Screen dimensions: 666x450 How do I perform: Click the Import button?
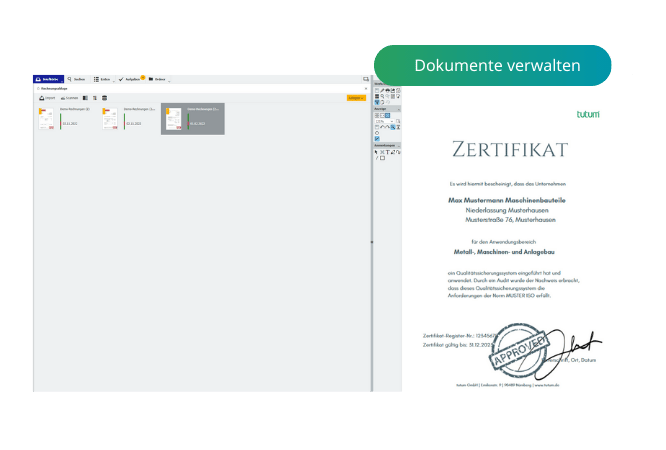[47, 98]
